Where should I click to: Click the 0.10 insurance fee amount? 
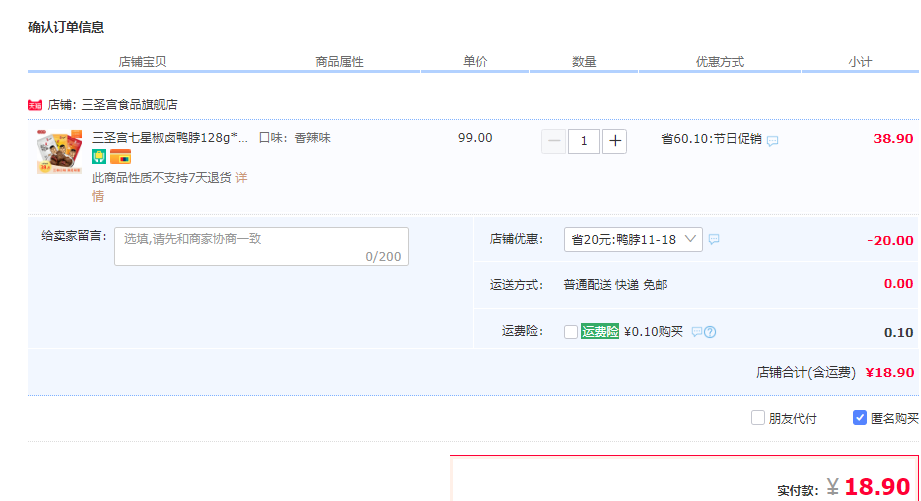(x=899, y=332)
